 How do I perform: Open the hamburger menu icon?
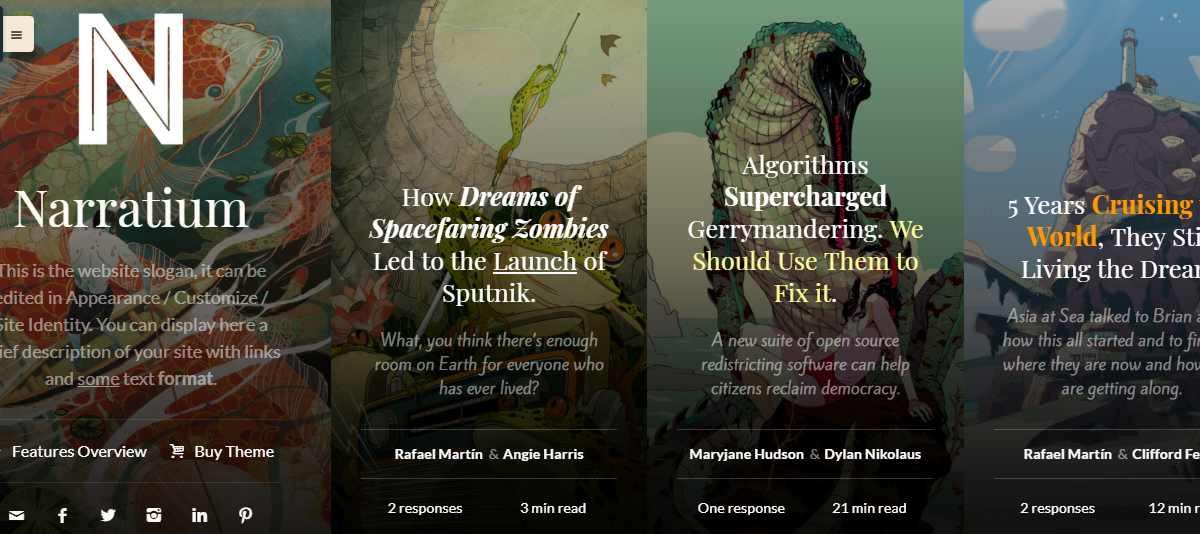(x=16, y=34)
